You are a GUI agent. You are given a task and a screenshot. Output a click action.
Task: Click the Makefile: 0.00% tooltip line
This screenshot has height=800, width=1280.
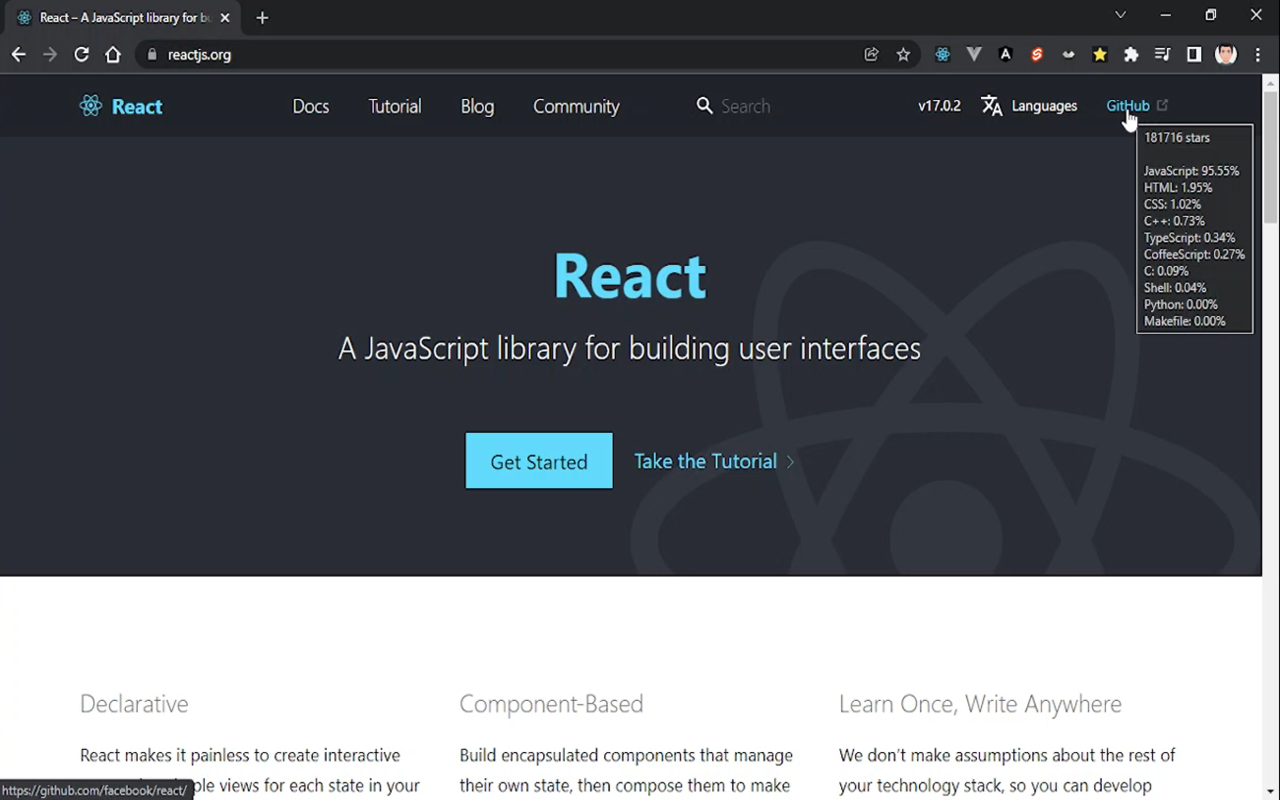tap(1184, 322)
